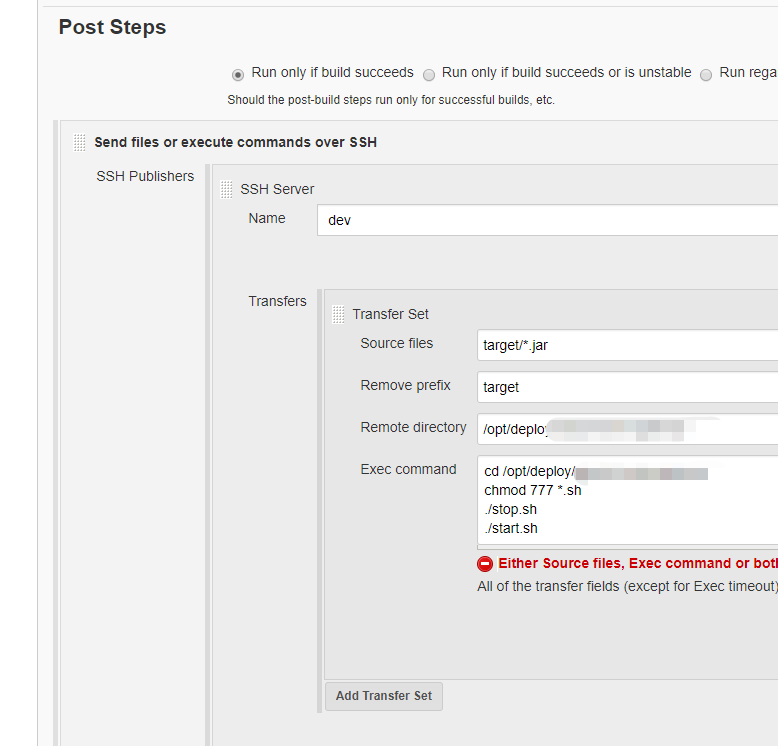Screen dimensions: 778x746
Task: Click the SSH Server drag handle icon
Action: 226,189
